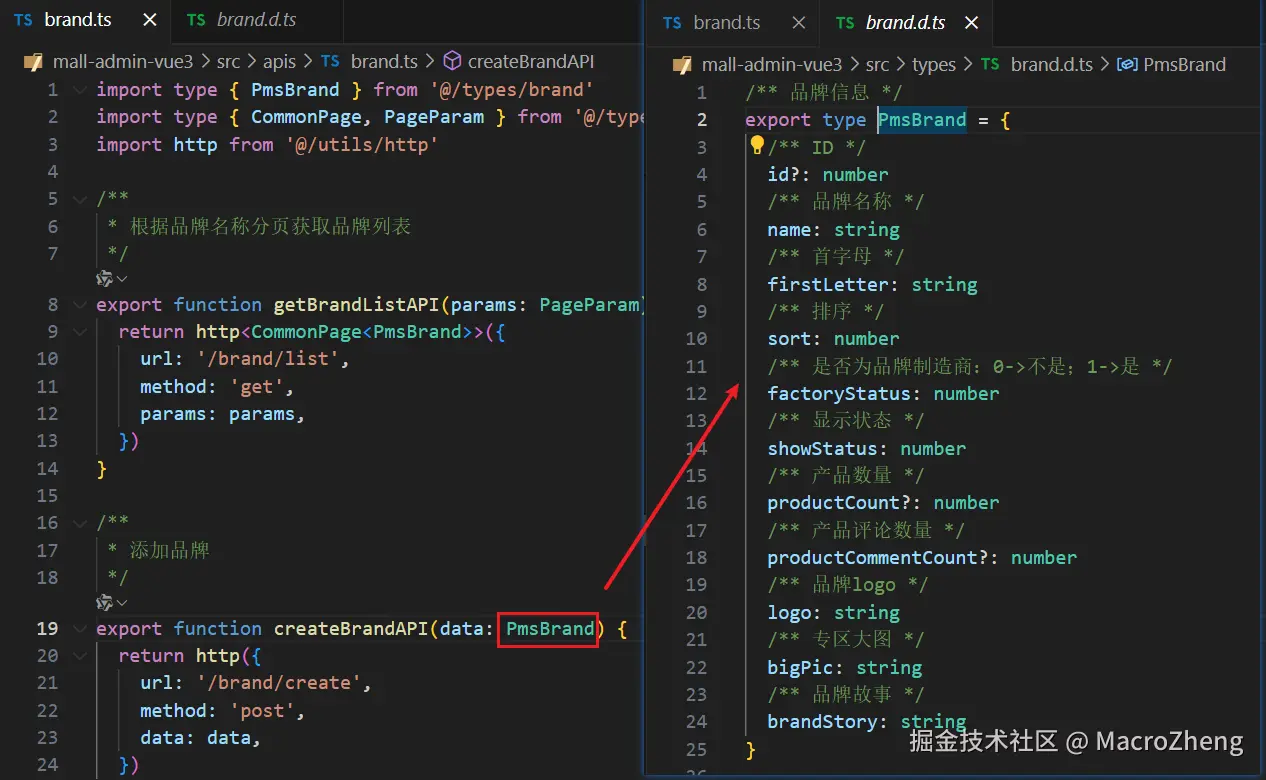1266x780 pixels.
Task: Select active brand.d.ts tab in right group
Action: (x=905, y=23)
